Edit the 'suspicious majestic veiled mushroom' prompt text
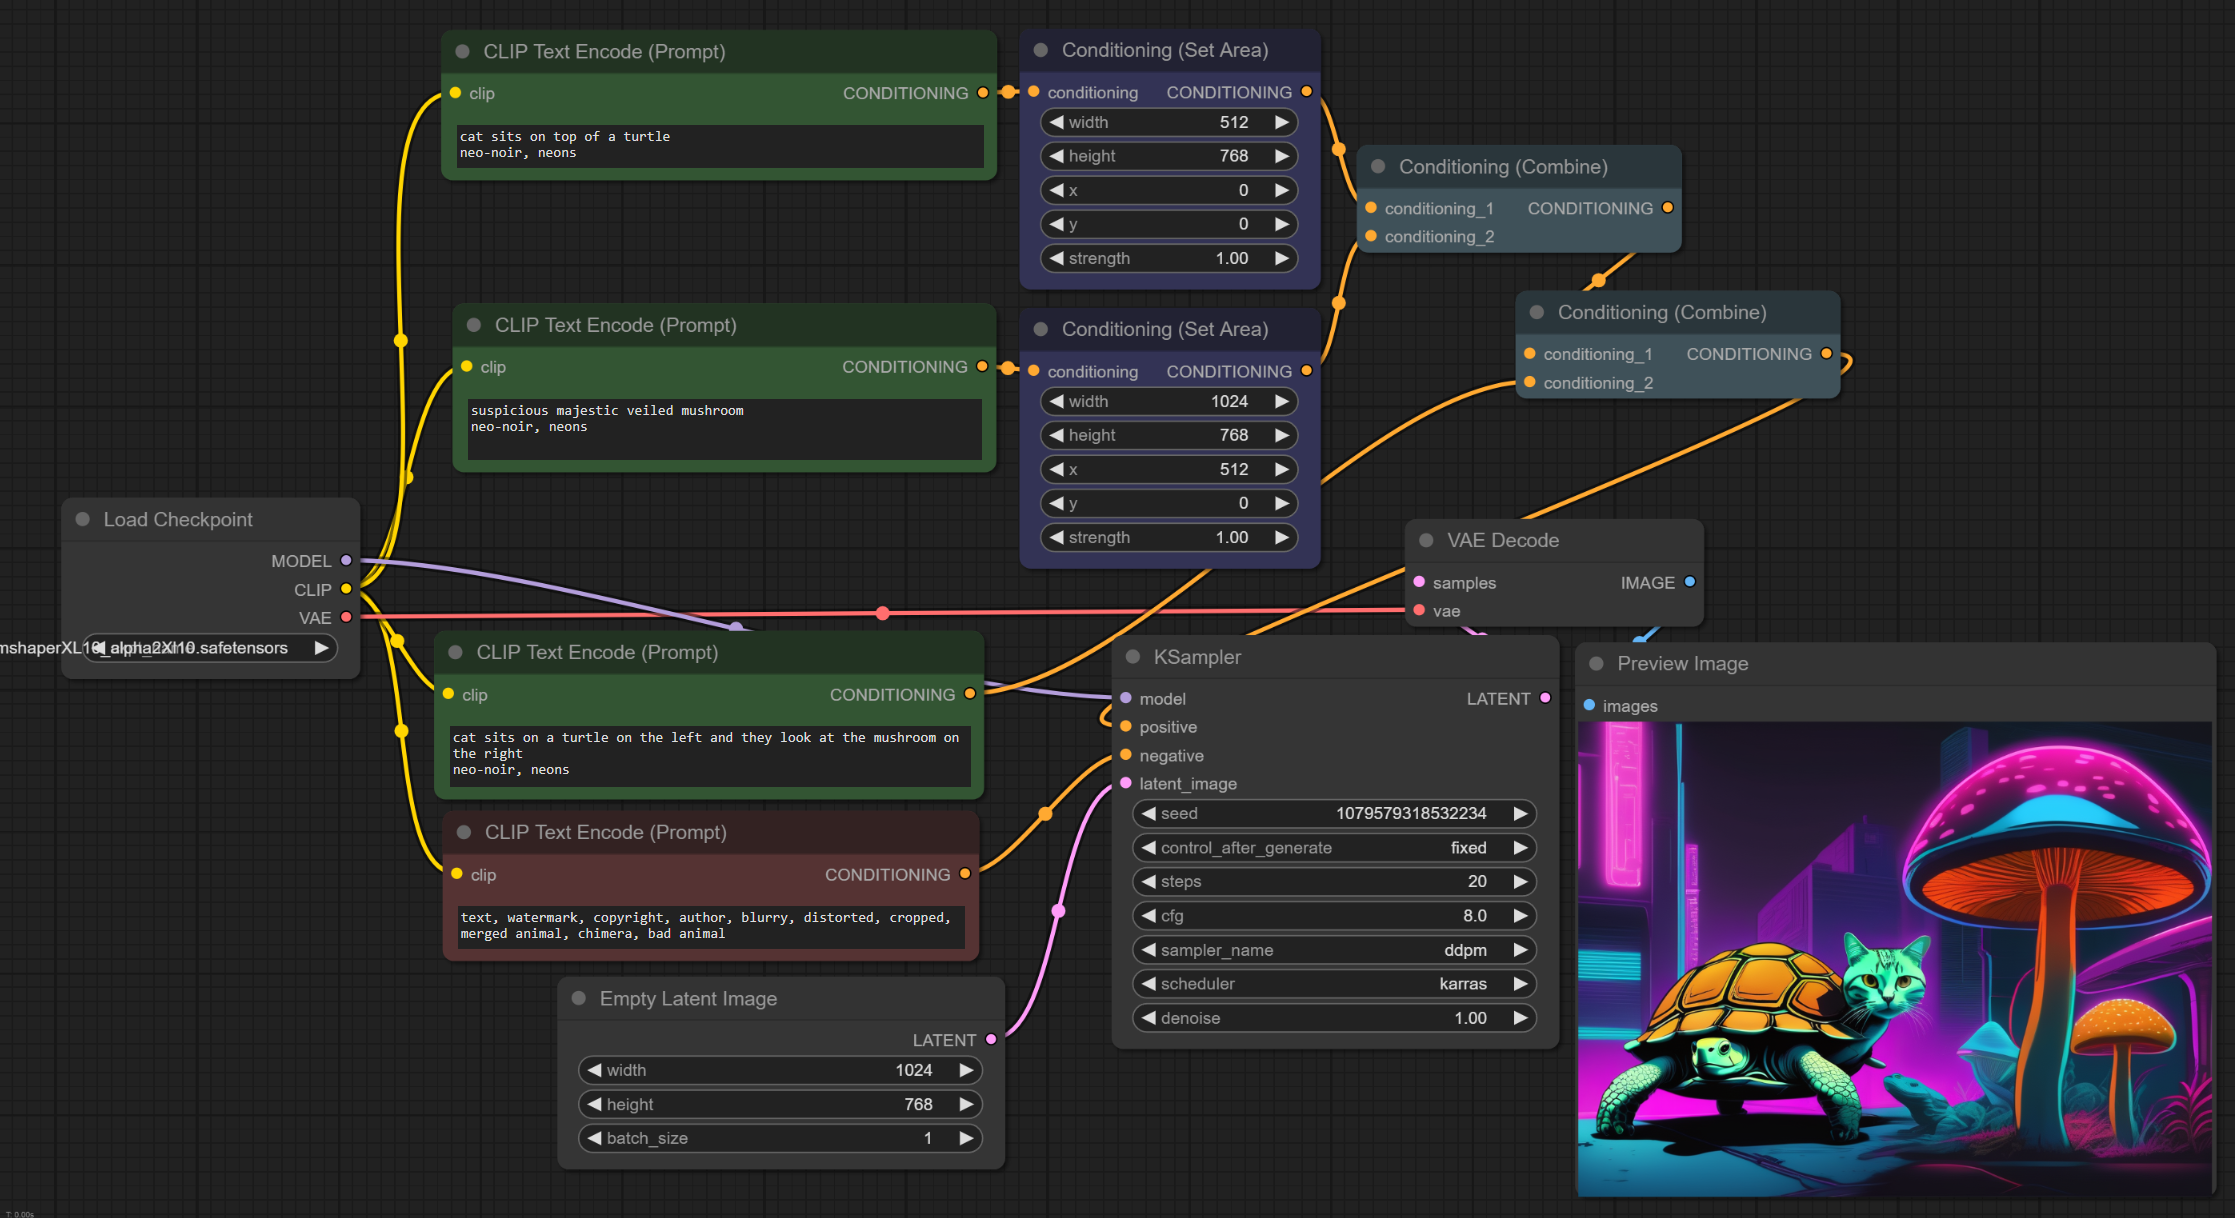This screenshot has height=1218, width=2235. [724, 428]
